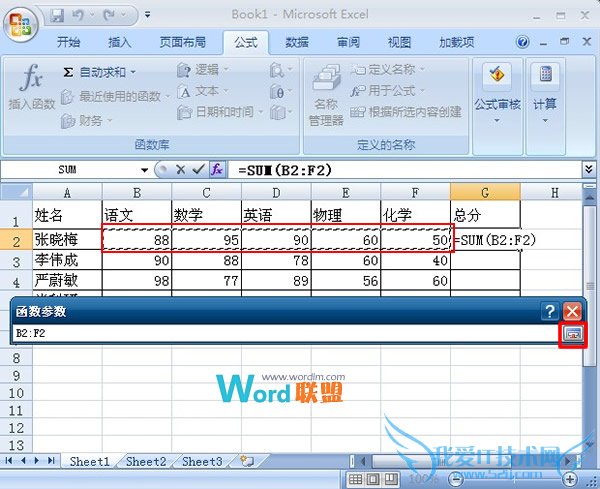Click the cell with value 56
Screen dimensions: 600x489
(346, 281)
